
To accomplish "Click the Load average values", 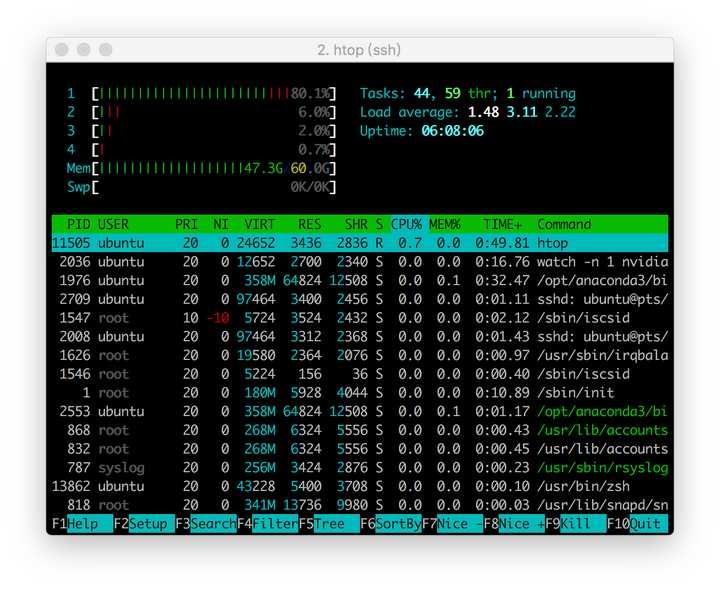I will 522,112.
